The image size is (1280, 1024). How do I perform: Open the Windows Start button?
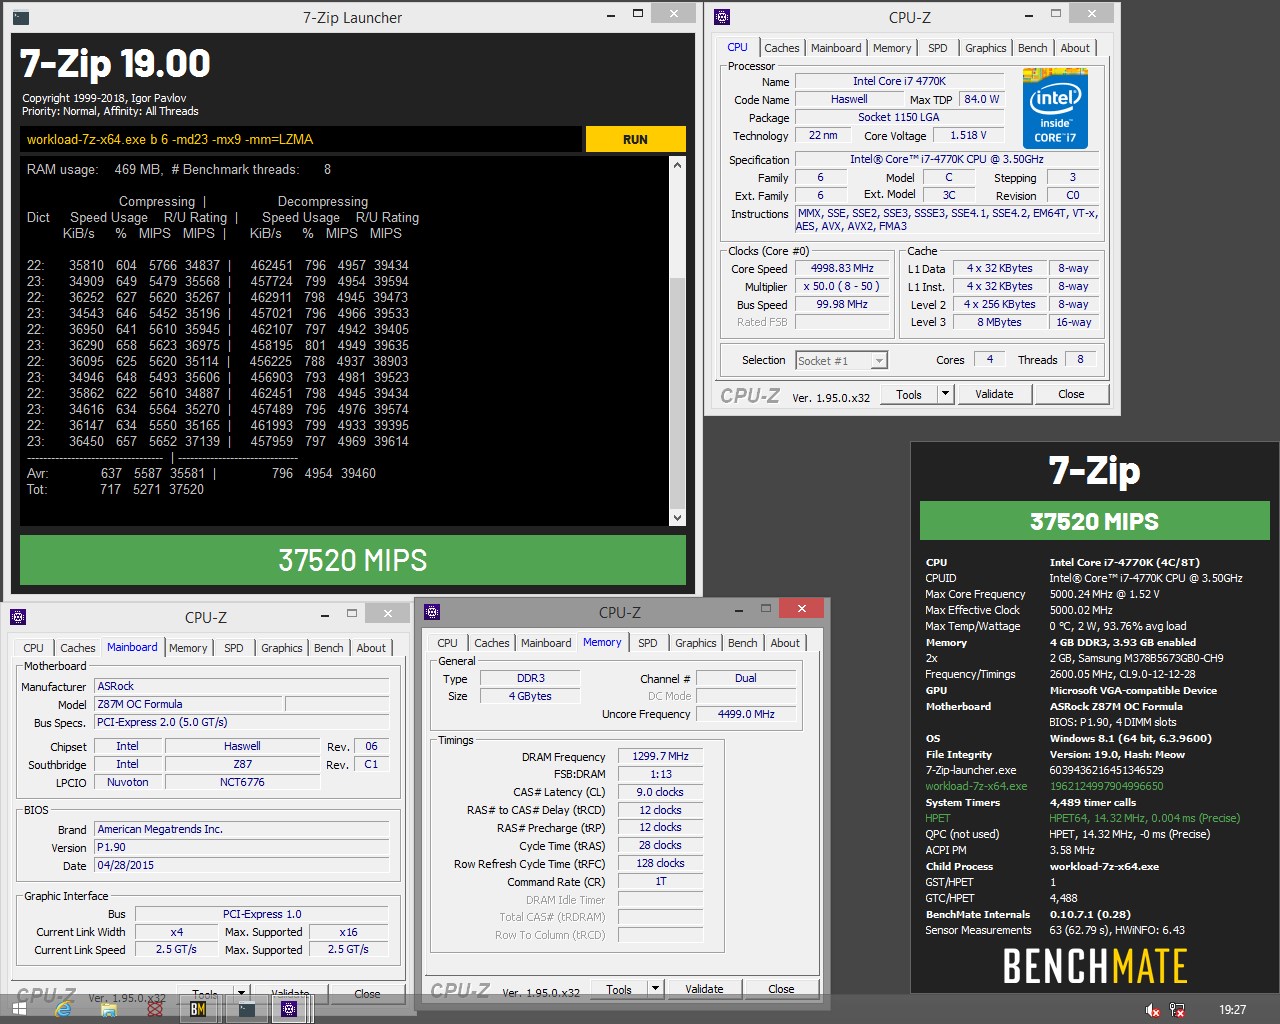(18, 1009)
